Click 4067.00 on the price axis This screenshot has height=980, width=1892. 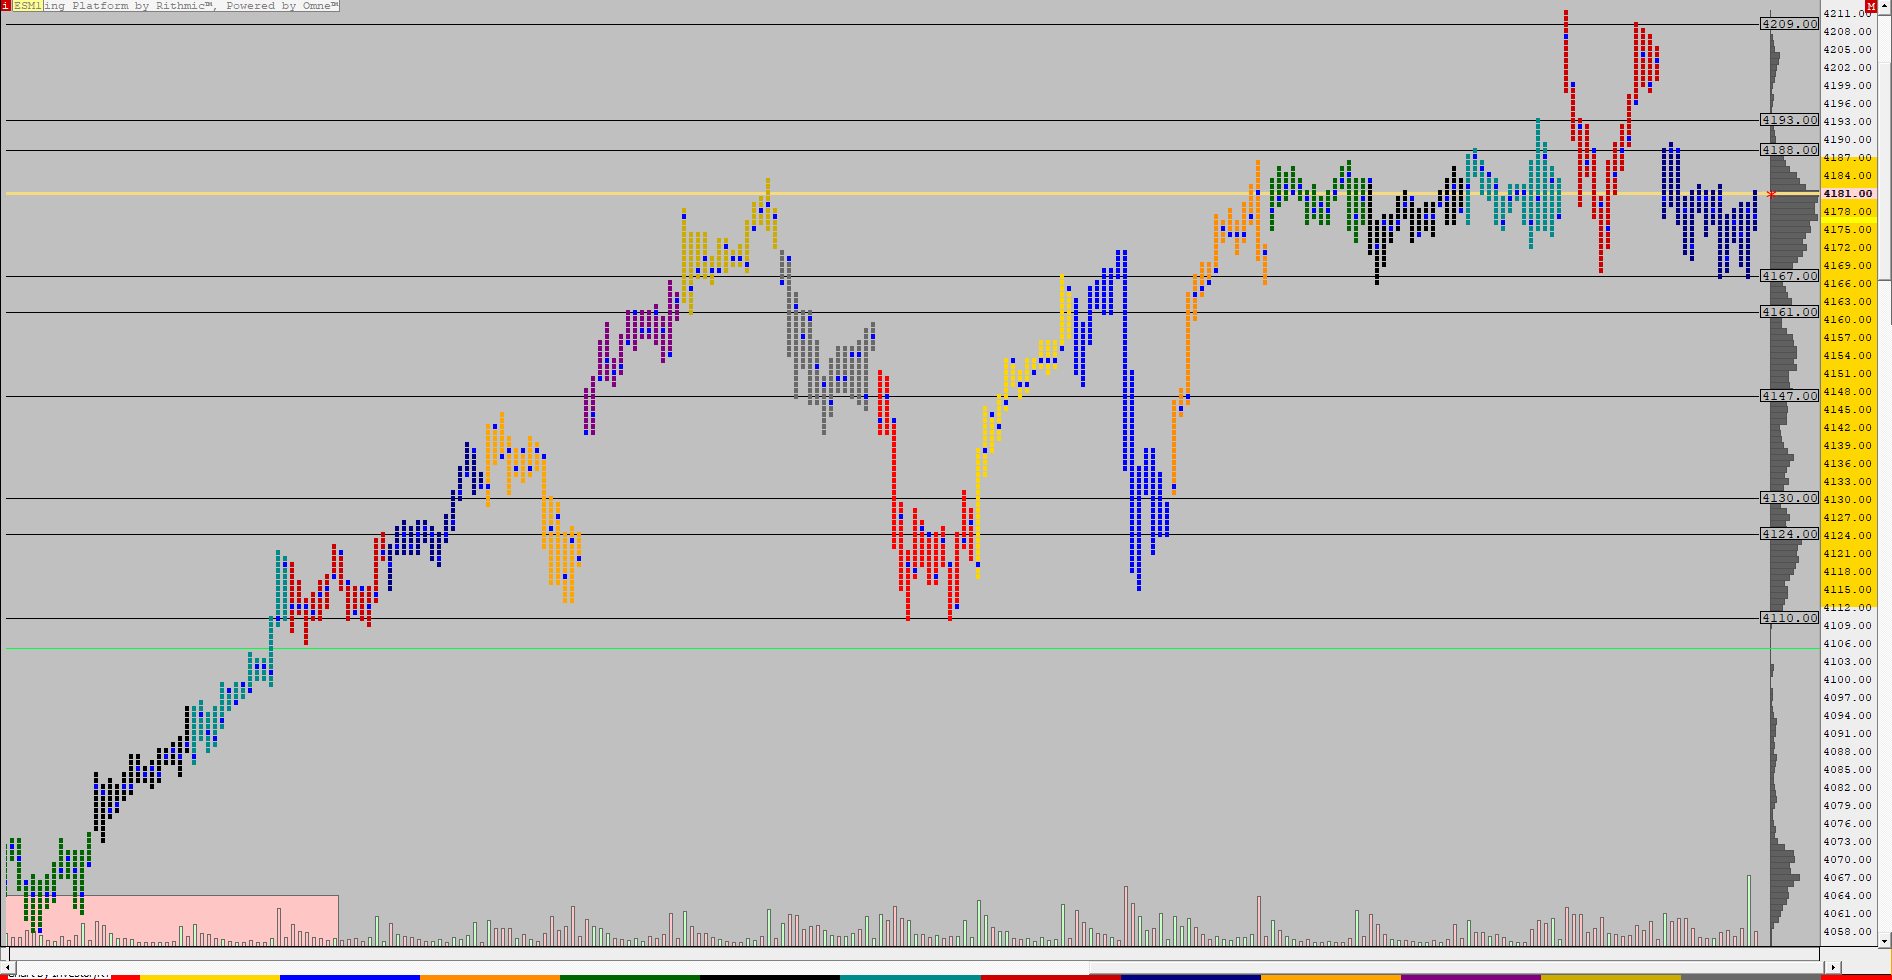1848,878
